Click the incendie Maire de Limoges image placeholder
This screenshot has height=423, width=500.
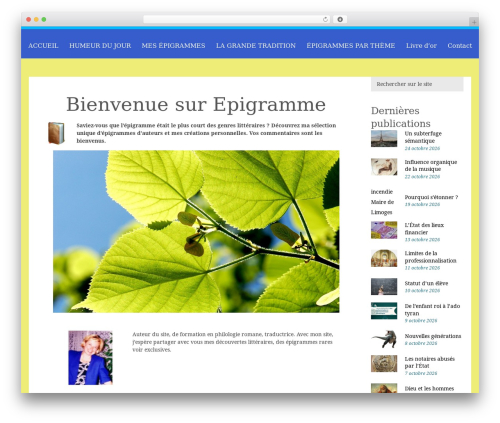tap(382, 202)
